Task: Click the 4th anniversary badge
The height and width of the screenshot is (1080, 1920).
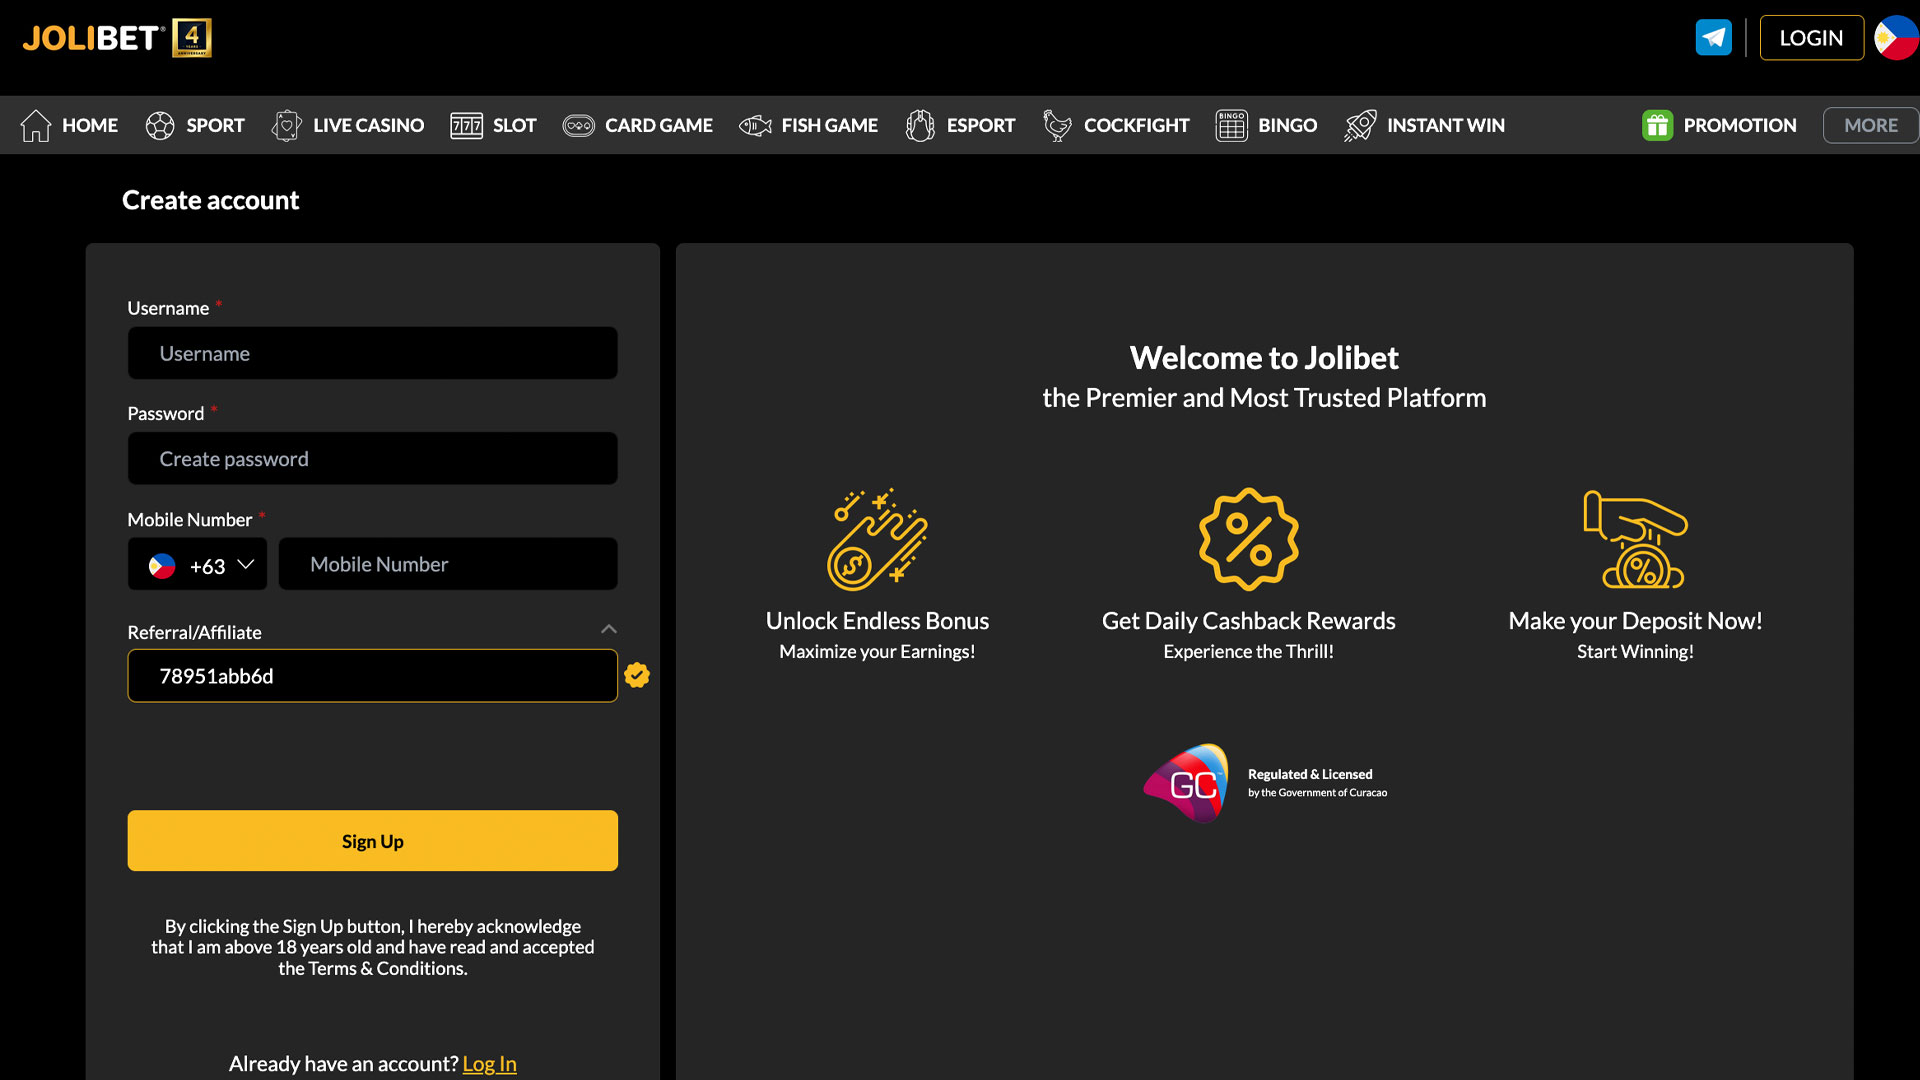Action: (x=192, y=38)
